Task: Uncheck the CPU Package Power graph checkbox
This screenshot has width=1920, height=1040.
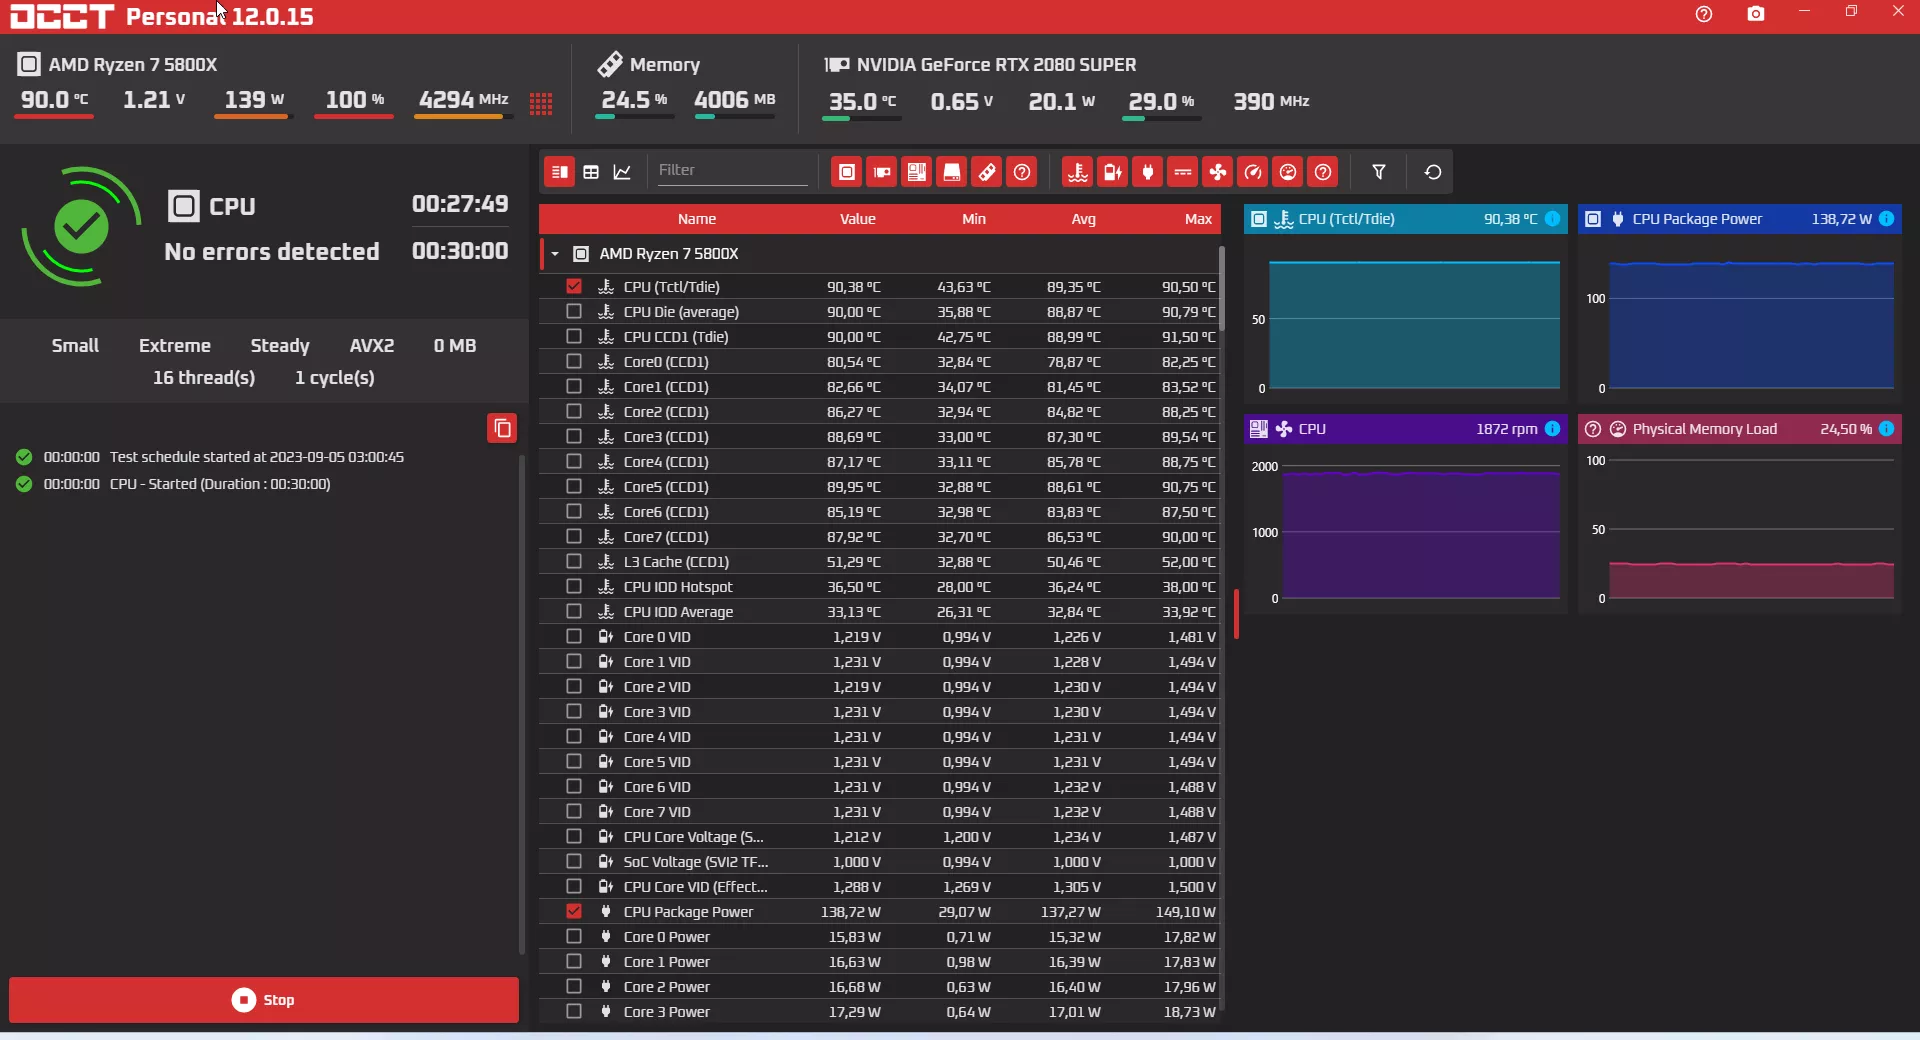Action: pyautogui.click(x=574, y=911)
